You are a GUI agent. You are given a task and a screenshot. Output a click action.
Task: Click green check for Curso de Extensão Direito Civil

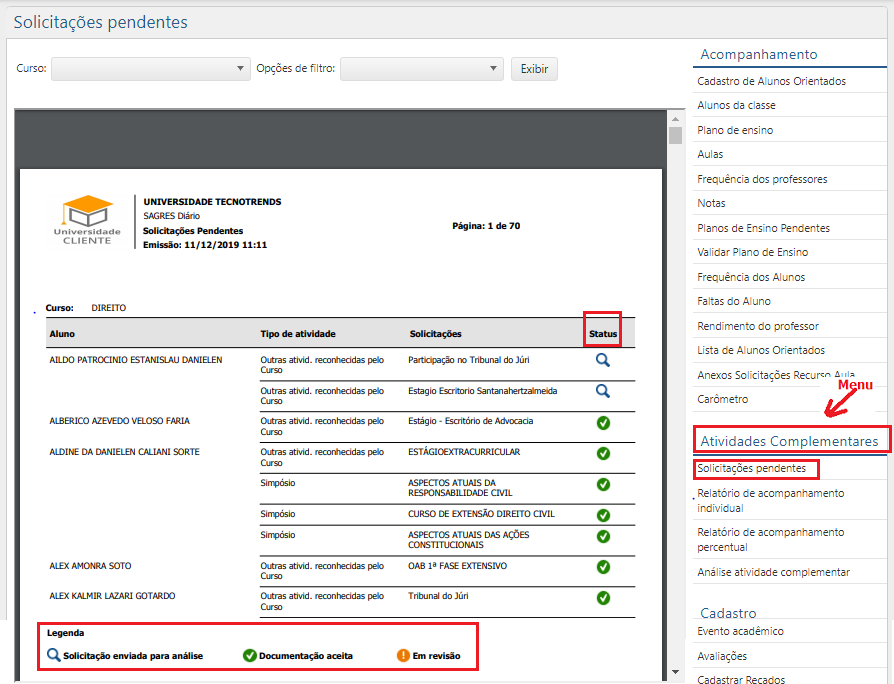tap(603, 515)
